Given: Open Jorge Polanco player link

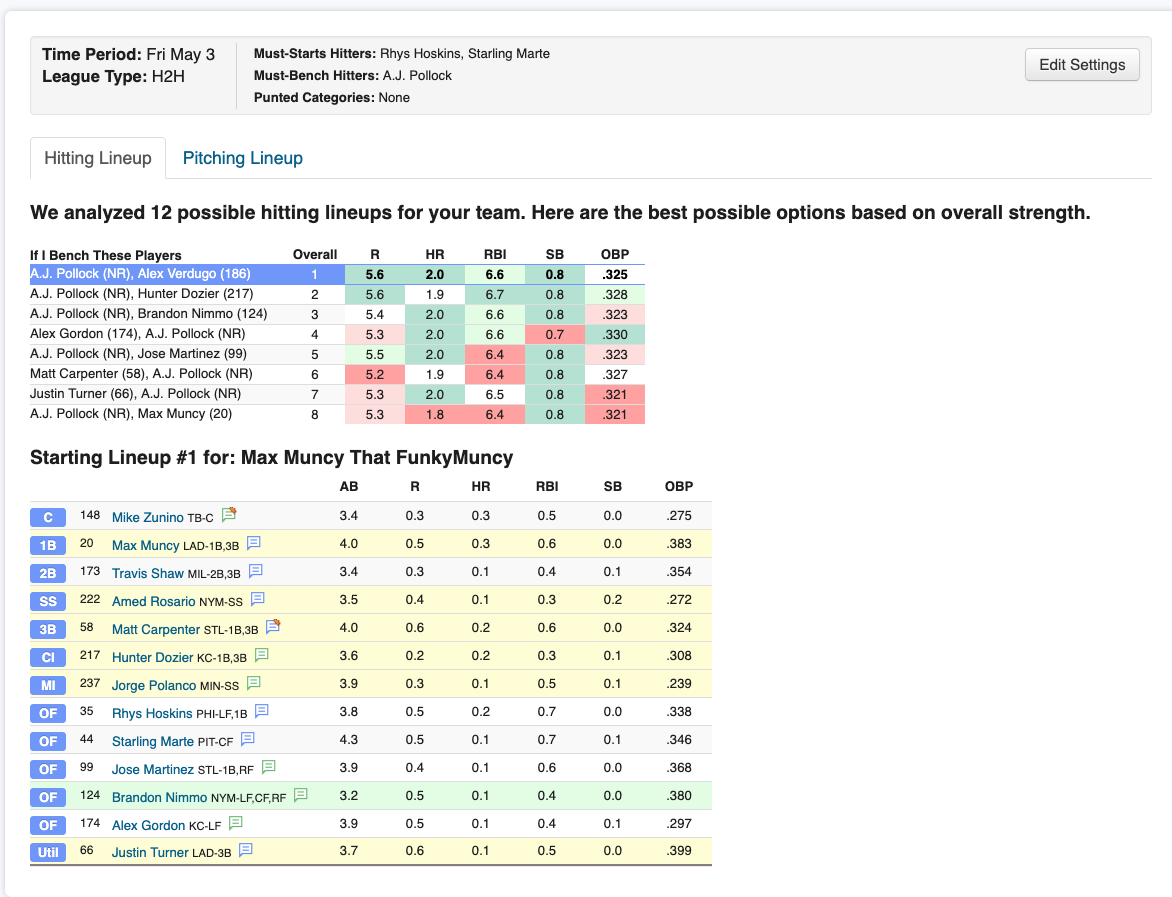Looking at the screenshot, I should pos(154,685).
